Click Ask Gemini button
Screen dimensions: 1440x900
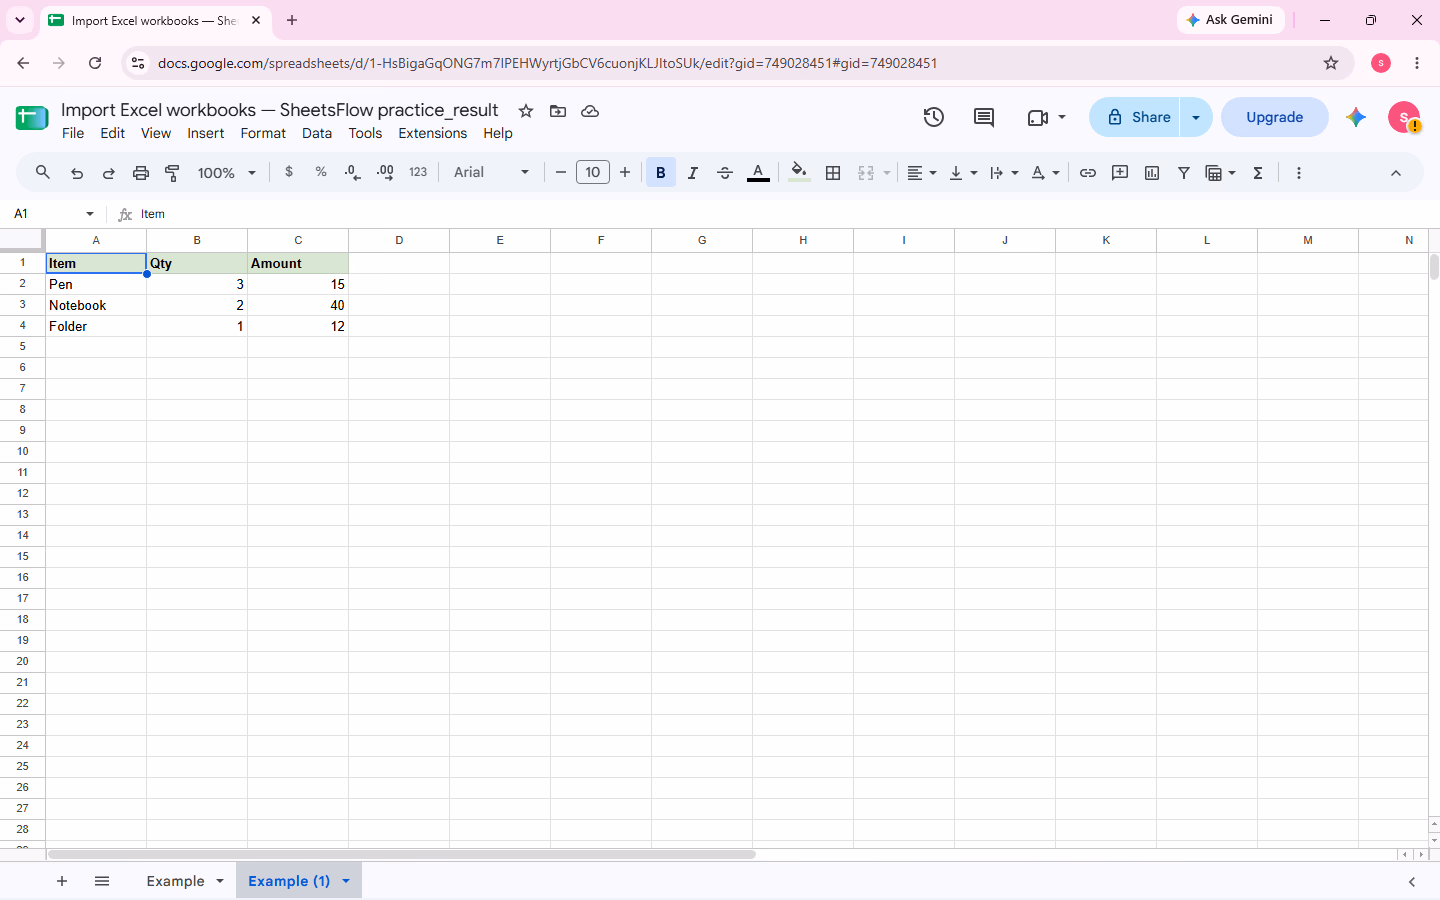(1231, 20)
